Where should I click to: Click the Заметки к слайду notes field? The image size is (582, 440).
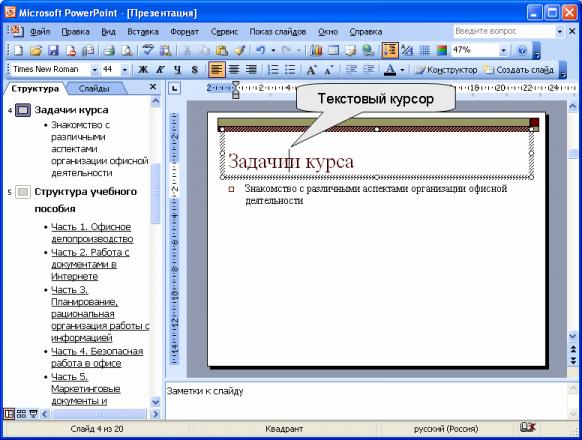(x=366, y=401)
